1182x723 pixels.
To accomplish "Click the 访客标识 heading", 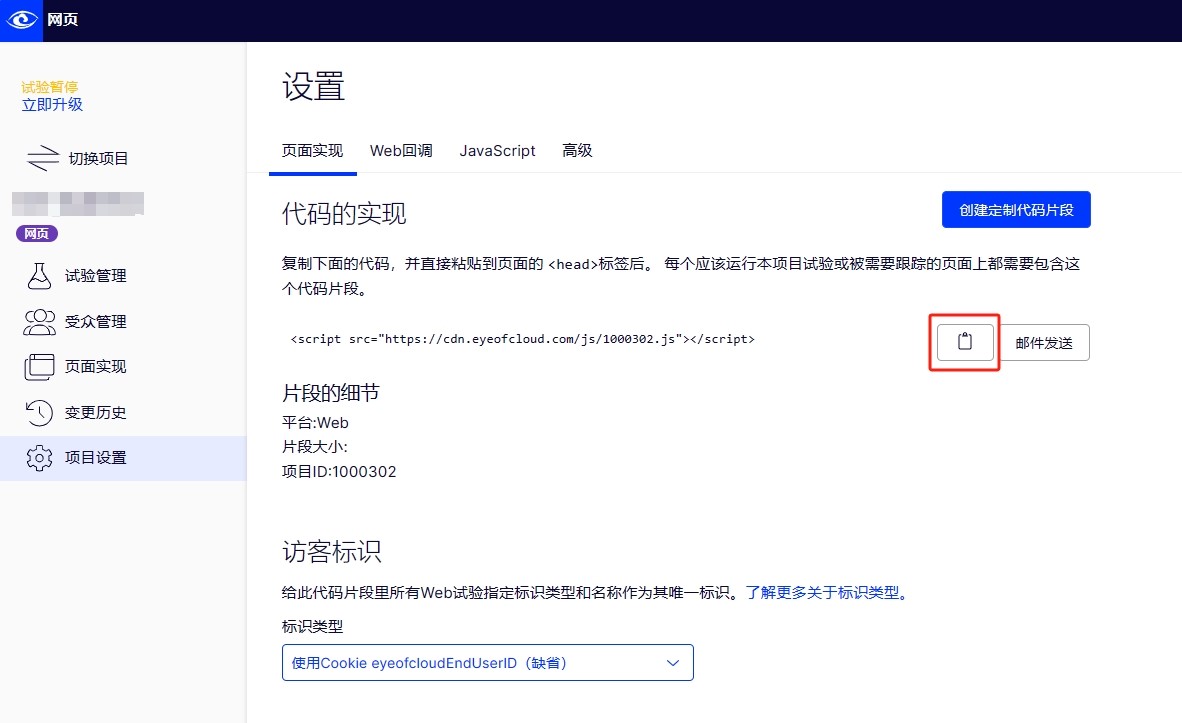I will [332, 552].
